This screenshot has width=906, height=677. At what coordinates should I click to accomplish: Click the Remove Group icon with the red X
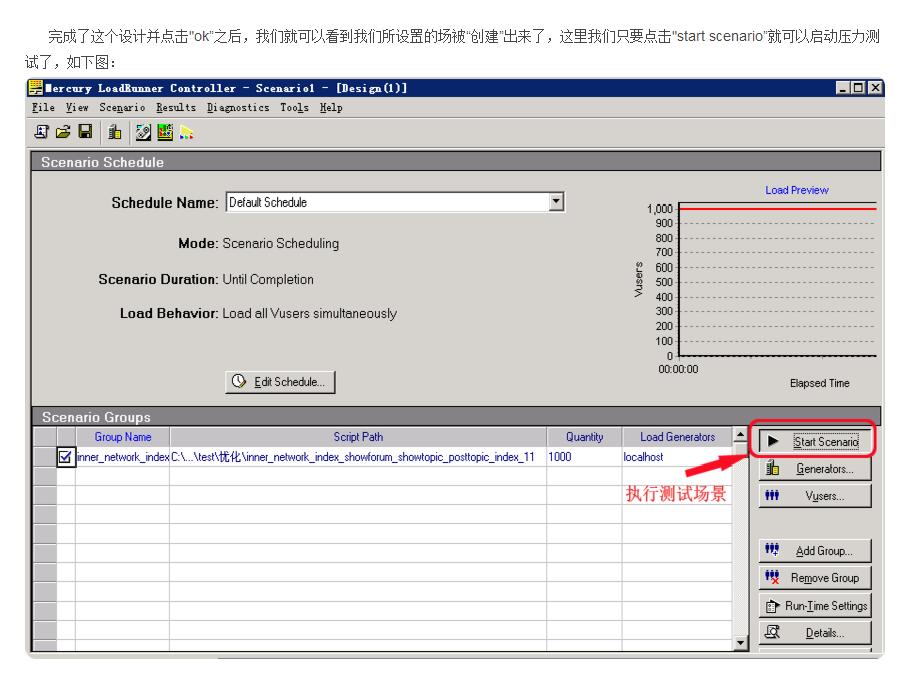coord(772,576)
